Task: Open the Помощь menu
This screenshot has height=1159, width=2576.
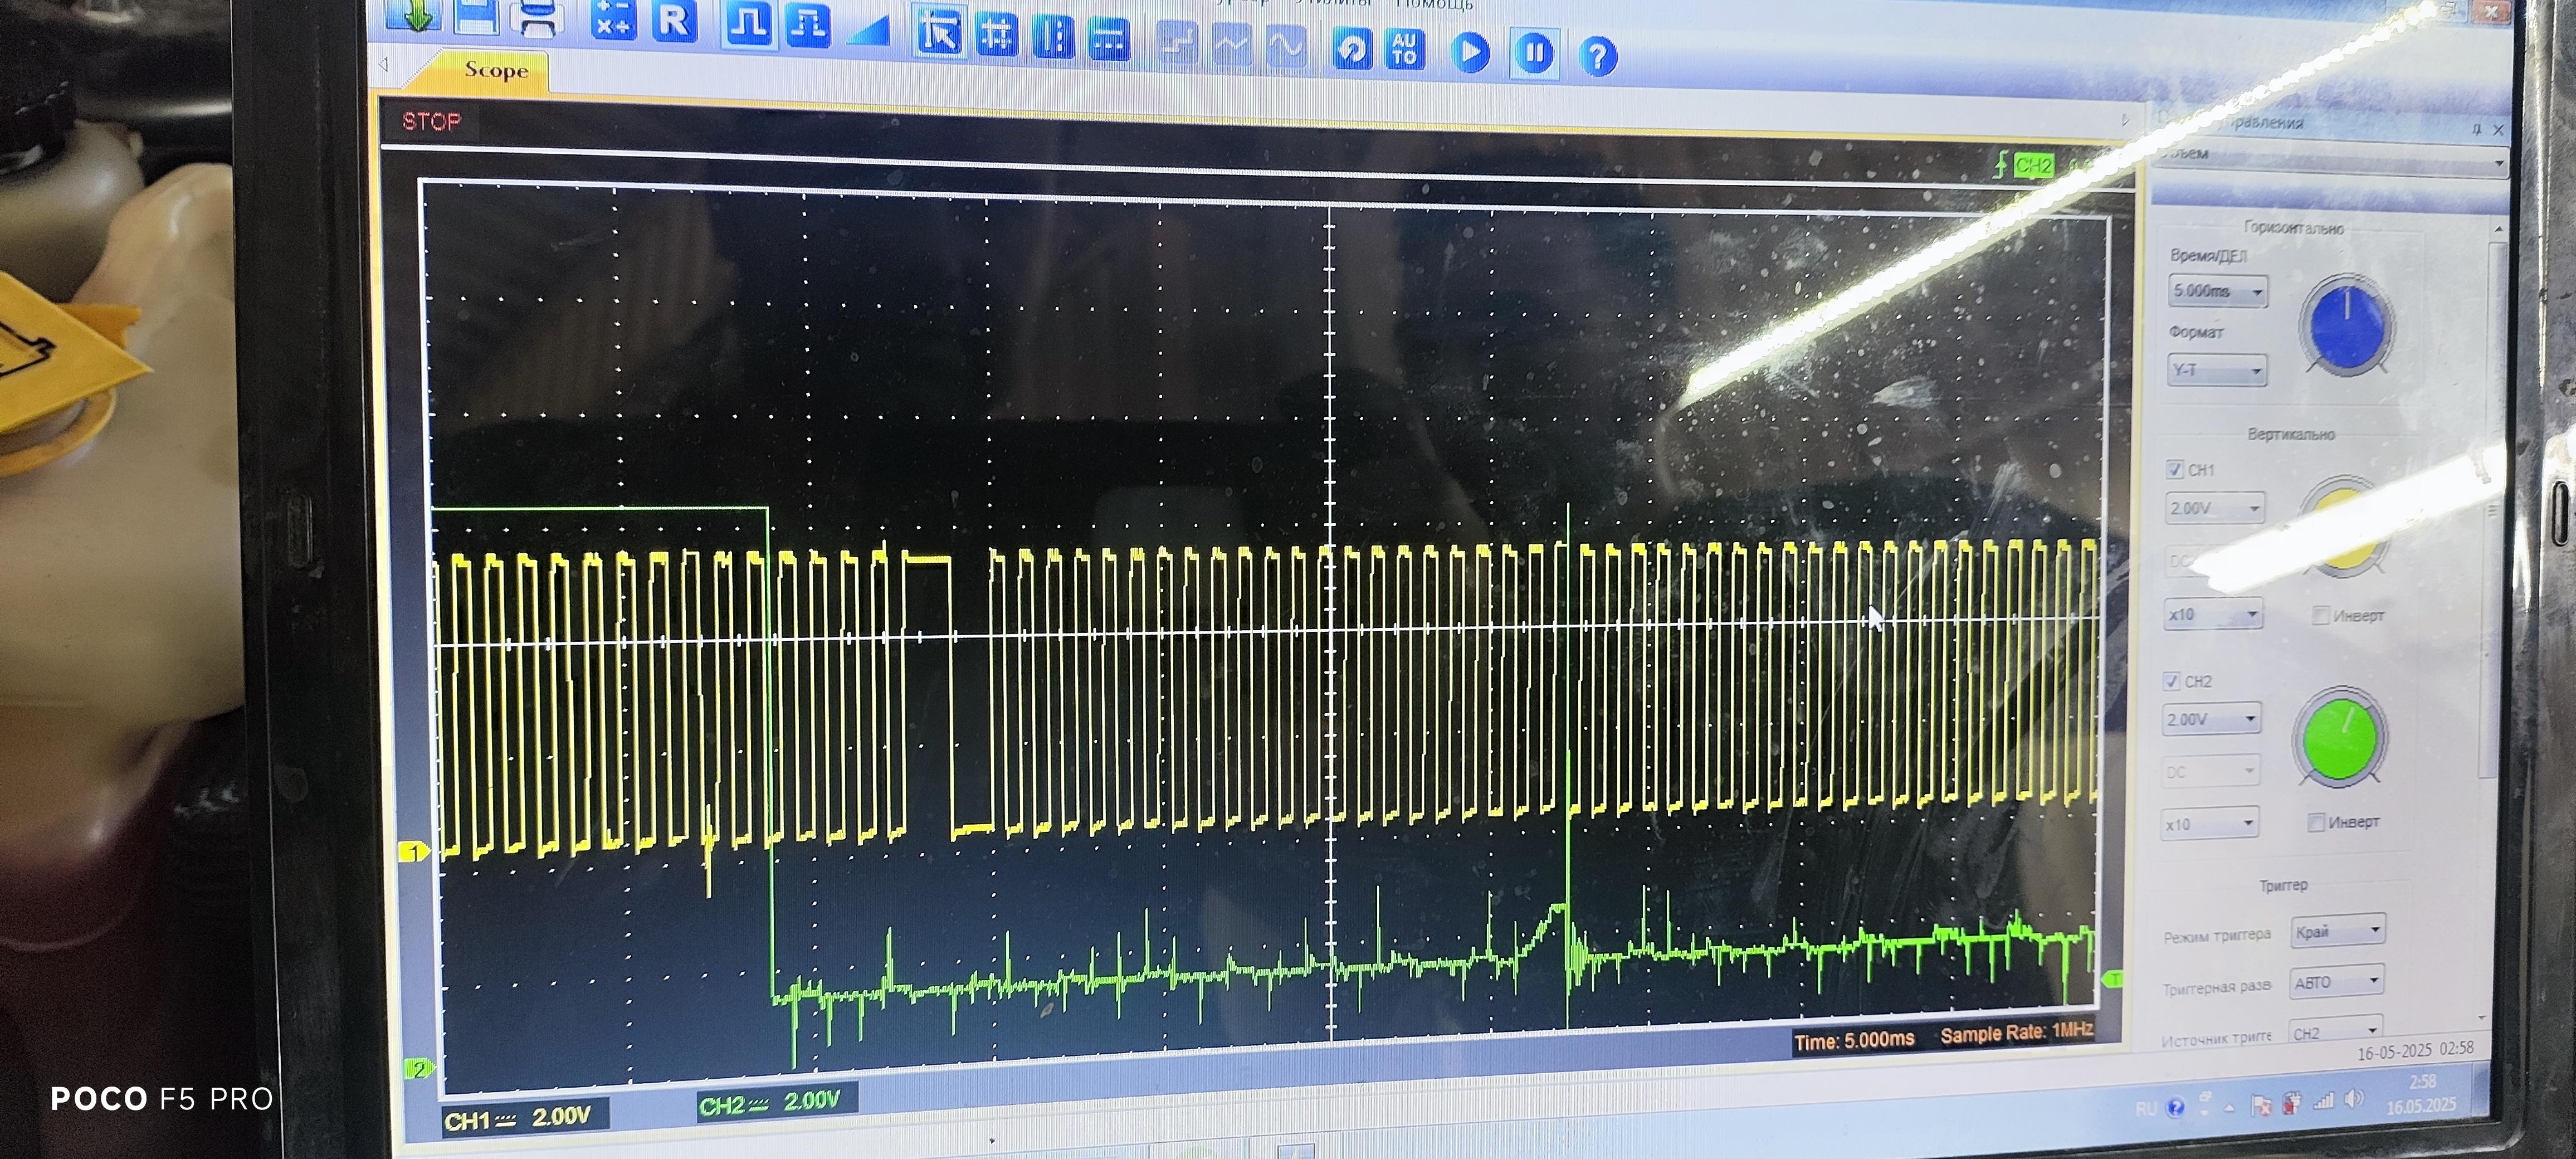Action: pos(1434,4)
